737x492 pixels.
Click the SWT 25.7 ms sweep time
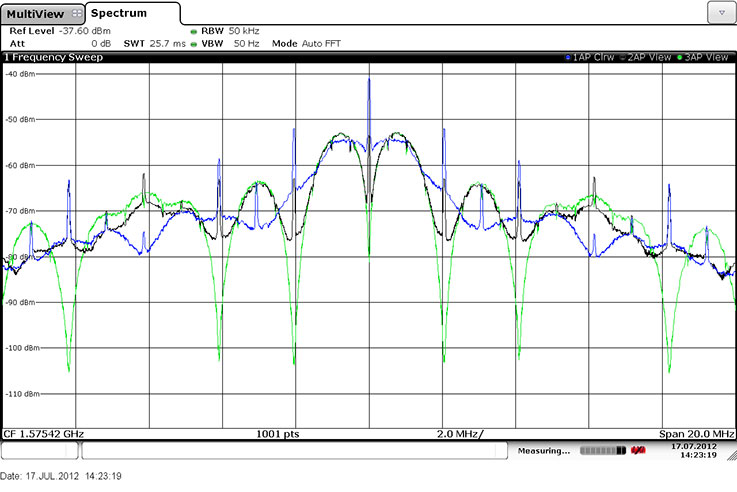tap(155, 44)
